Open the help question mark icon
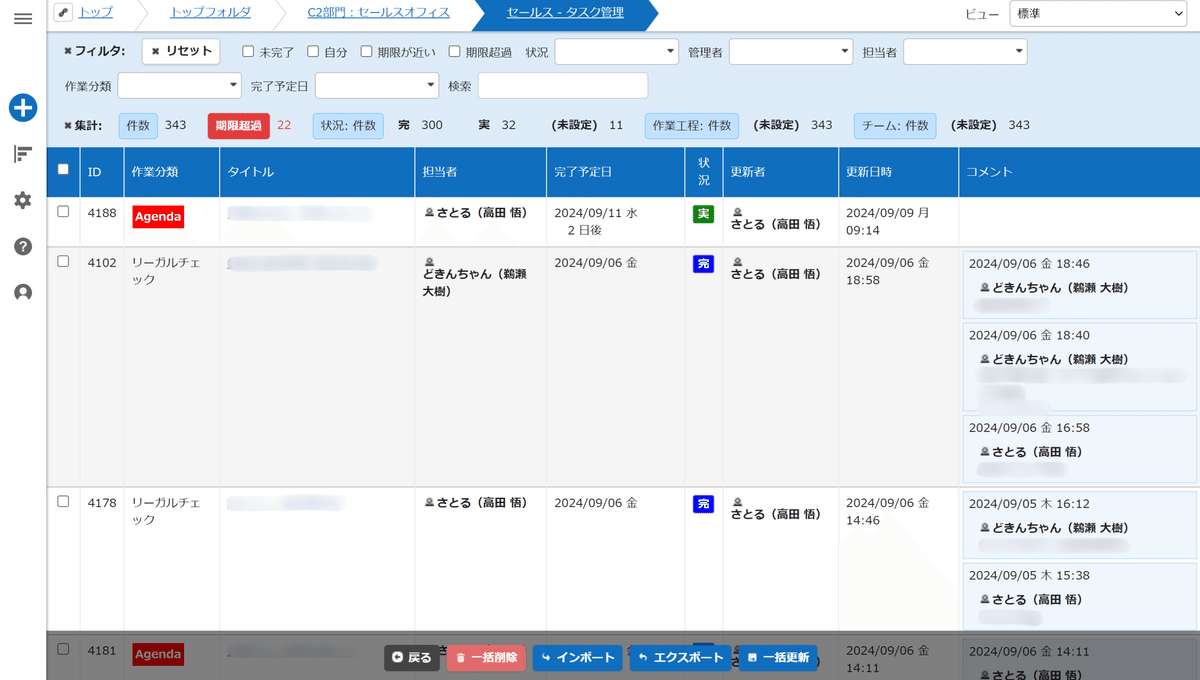Screen dimensions: 1200x680 coord(23,246)
